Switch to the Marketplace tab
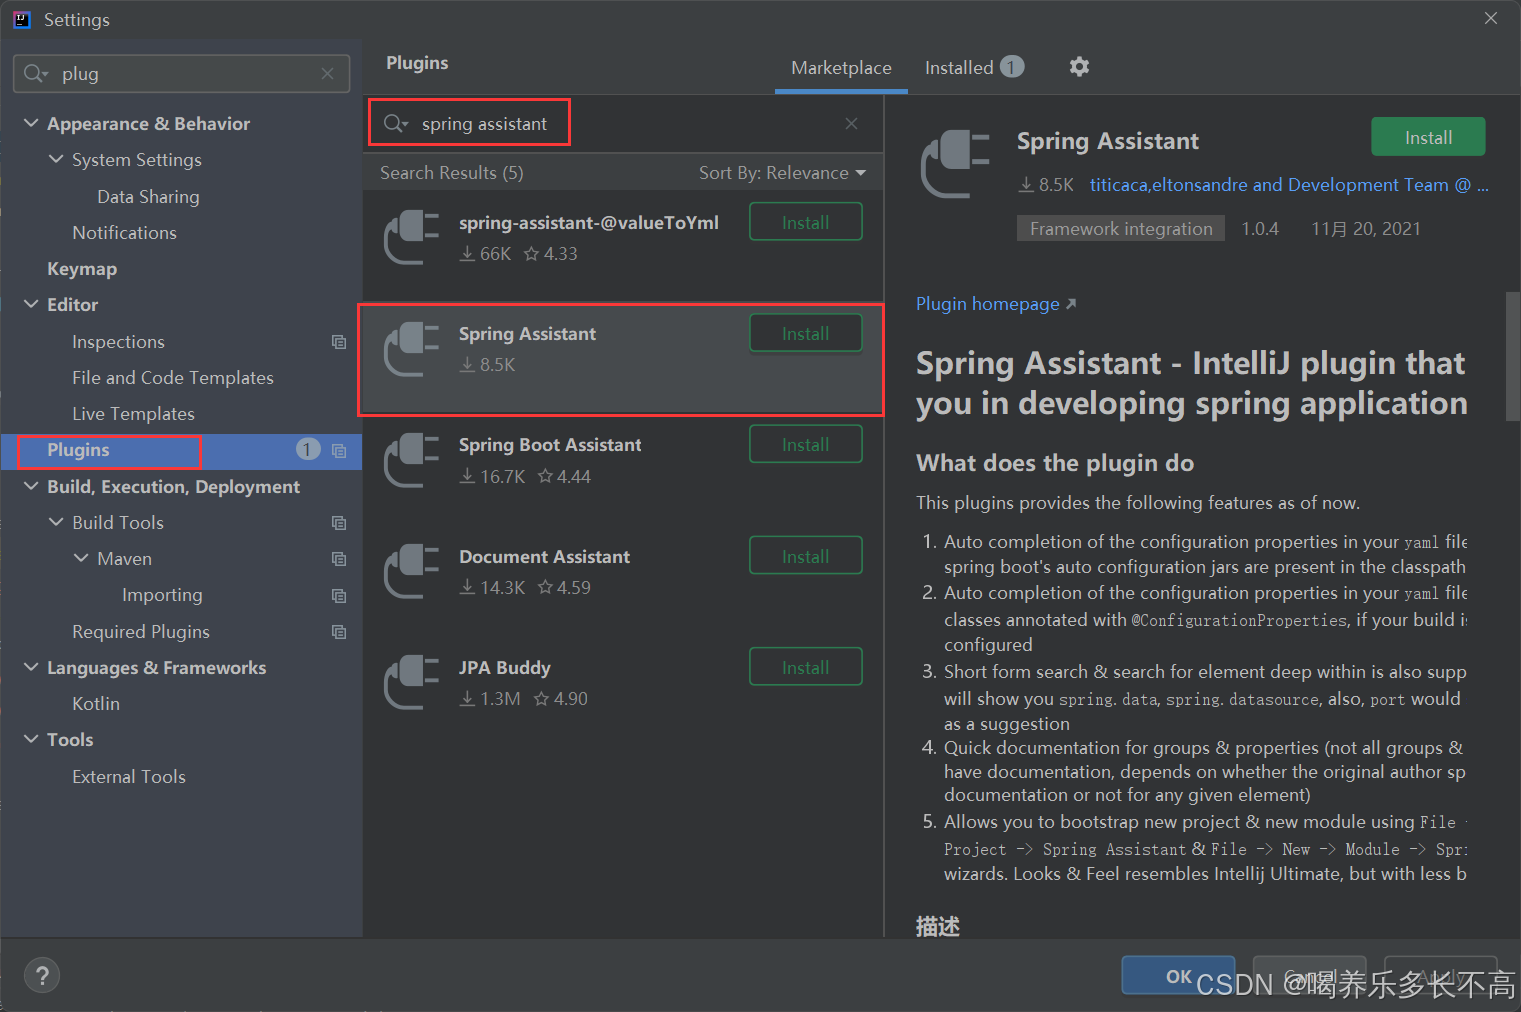This screenshot has width=1521, height=1012. click(841, 68)
